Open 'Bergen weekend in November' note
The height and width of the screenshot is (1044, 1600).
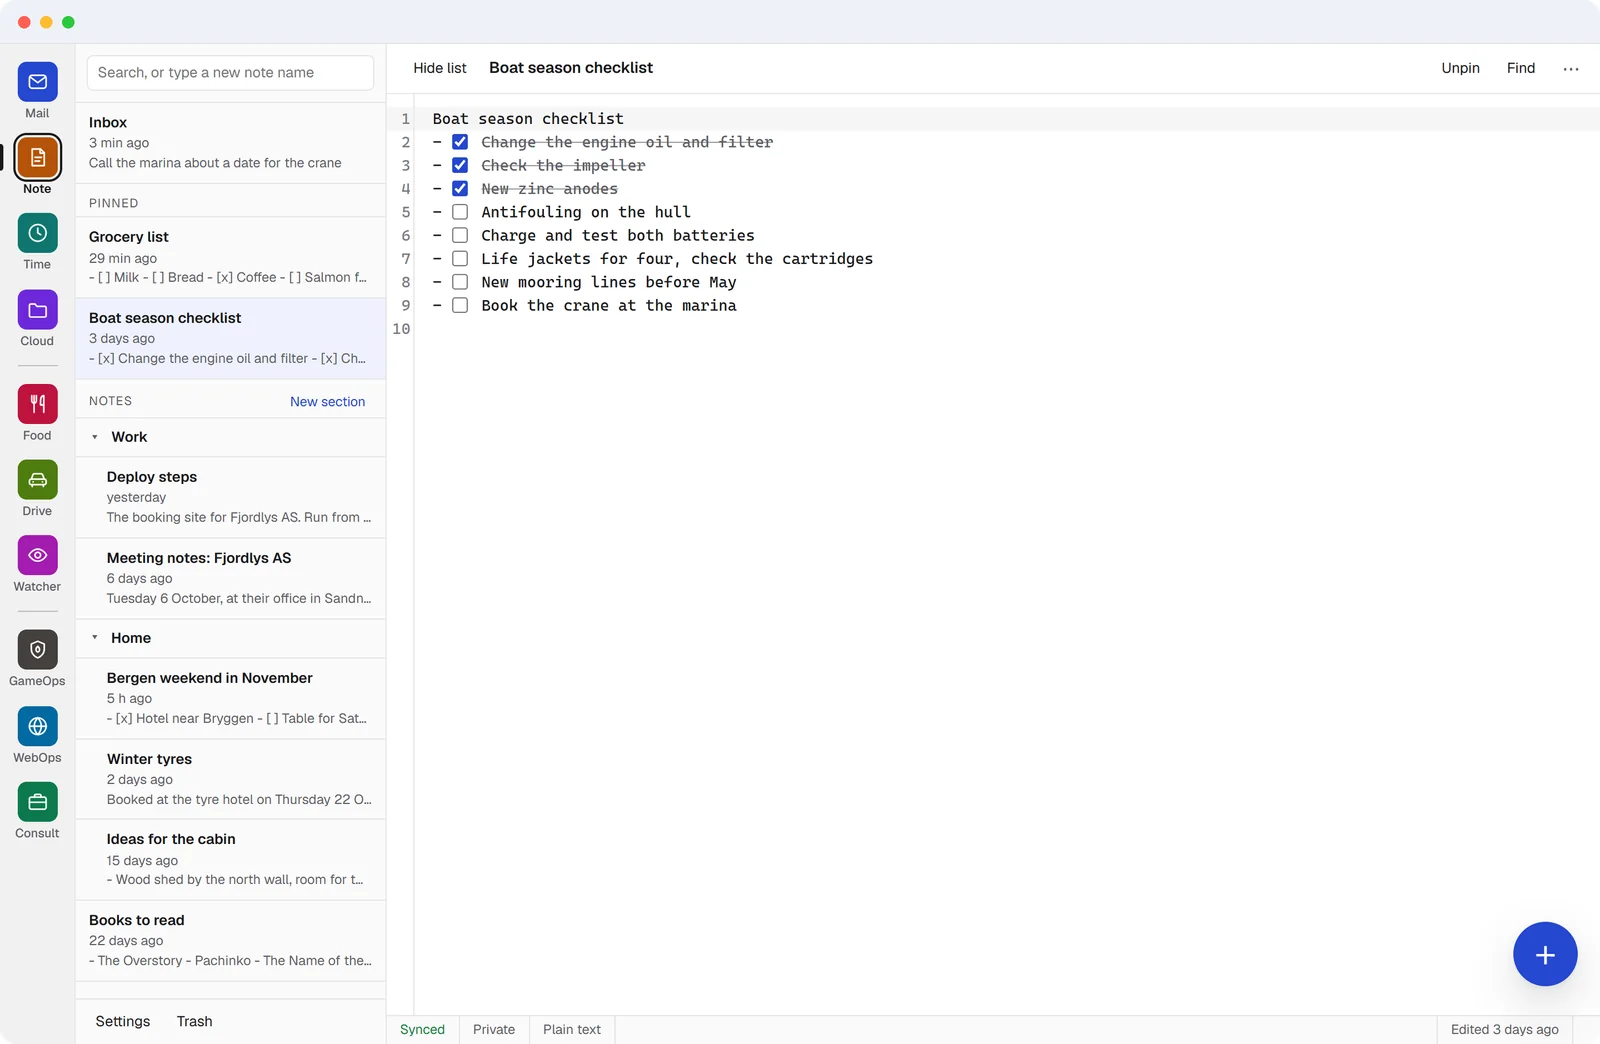pos(231,698)
